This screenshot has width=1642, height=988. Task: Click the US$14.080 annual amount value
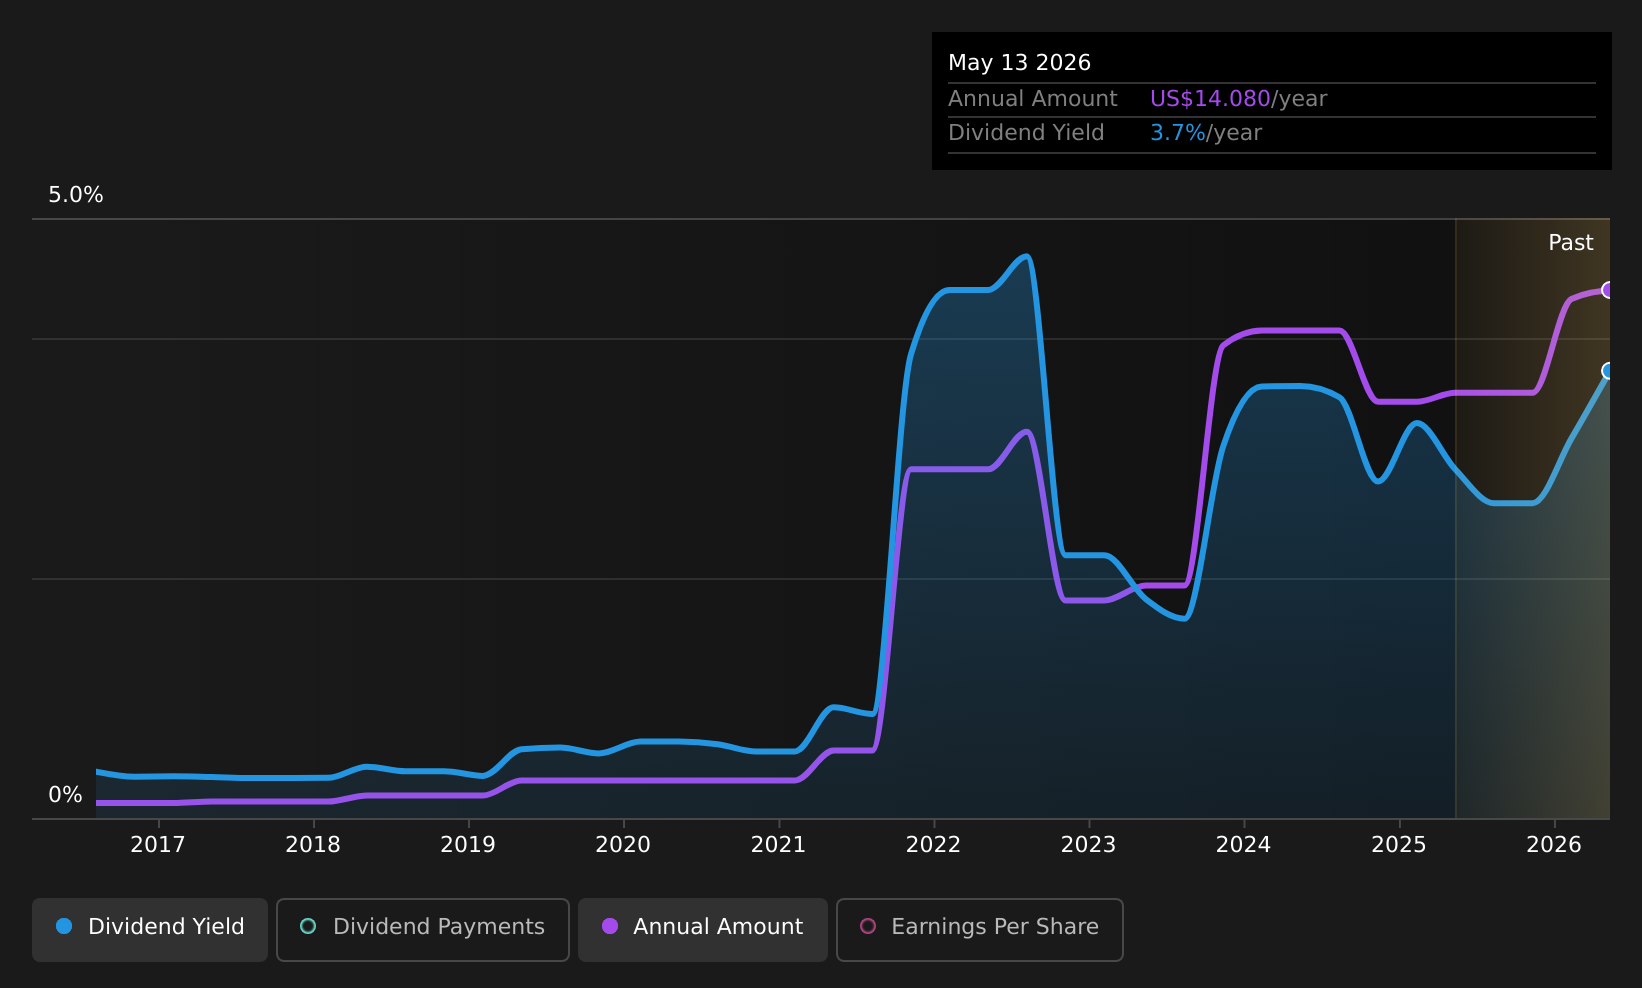point(1210,99)
